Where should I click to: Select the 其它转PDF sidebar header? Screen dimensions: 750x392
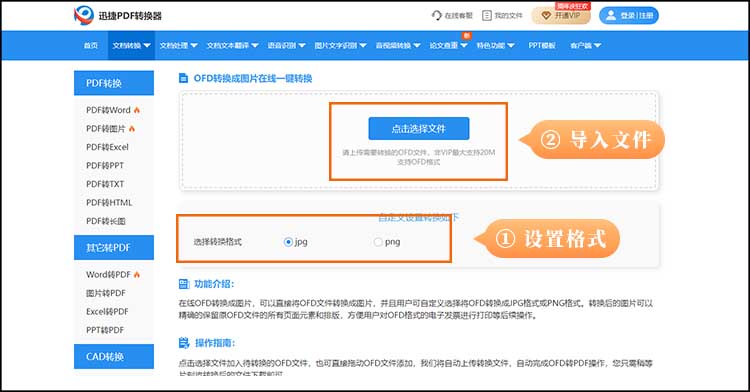114,248
